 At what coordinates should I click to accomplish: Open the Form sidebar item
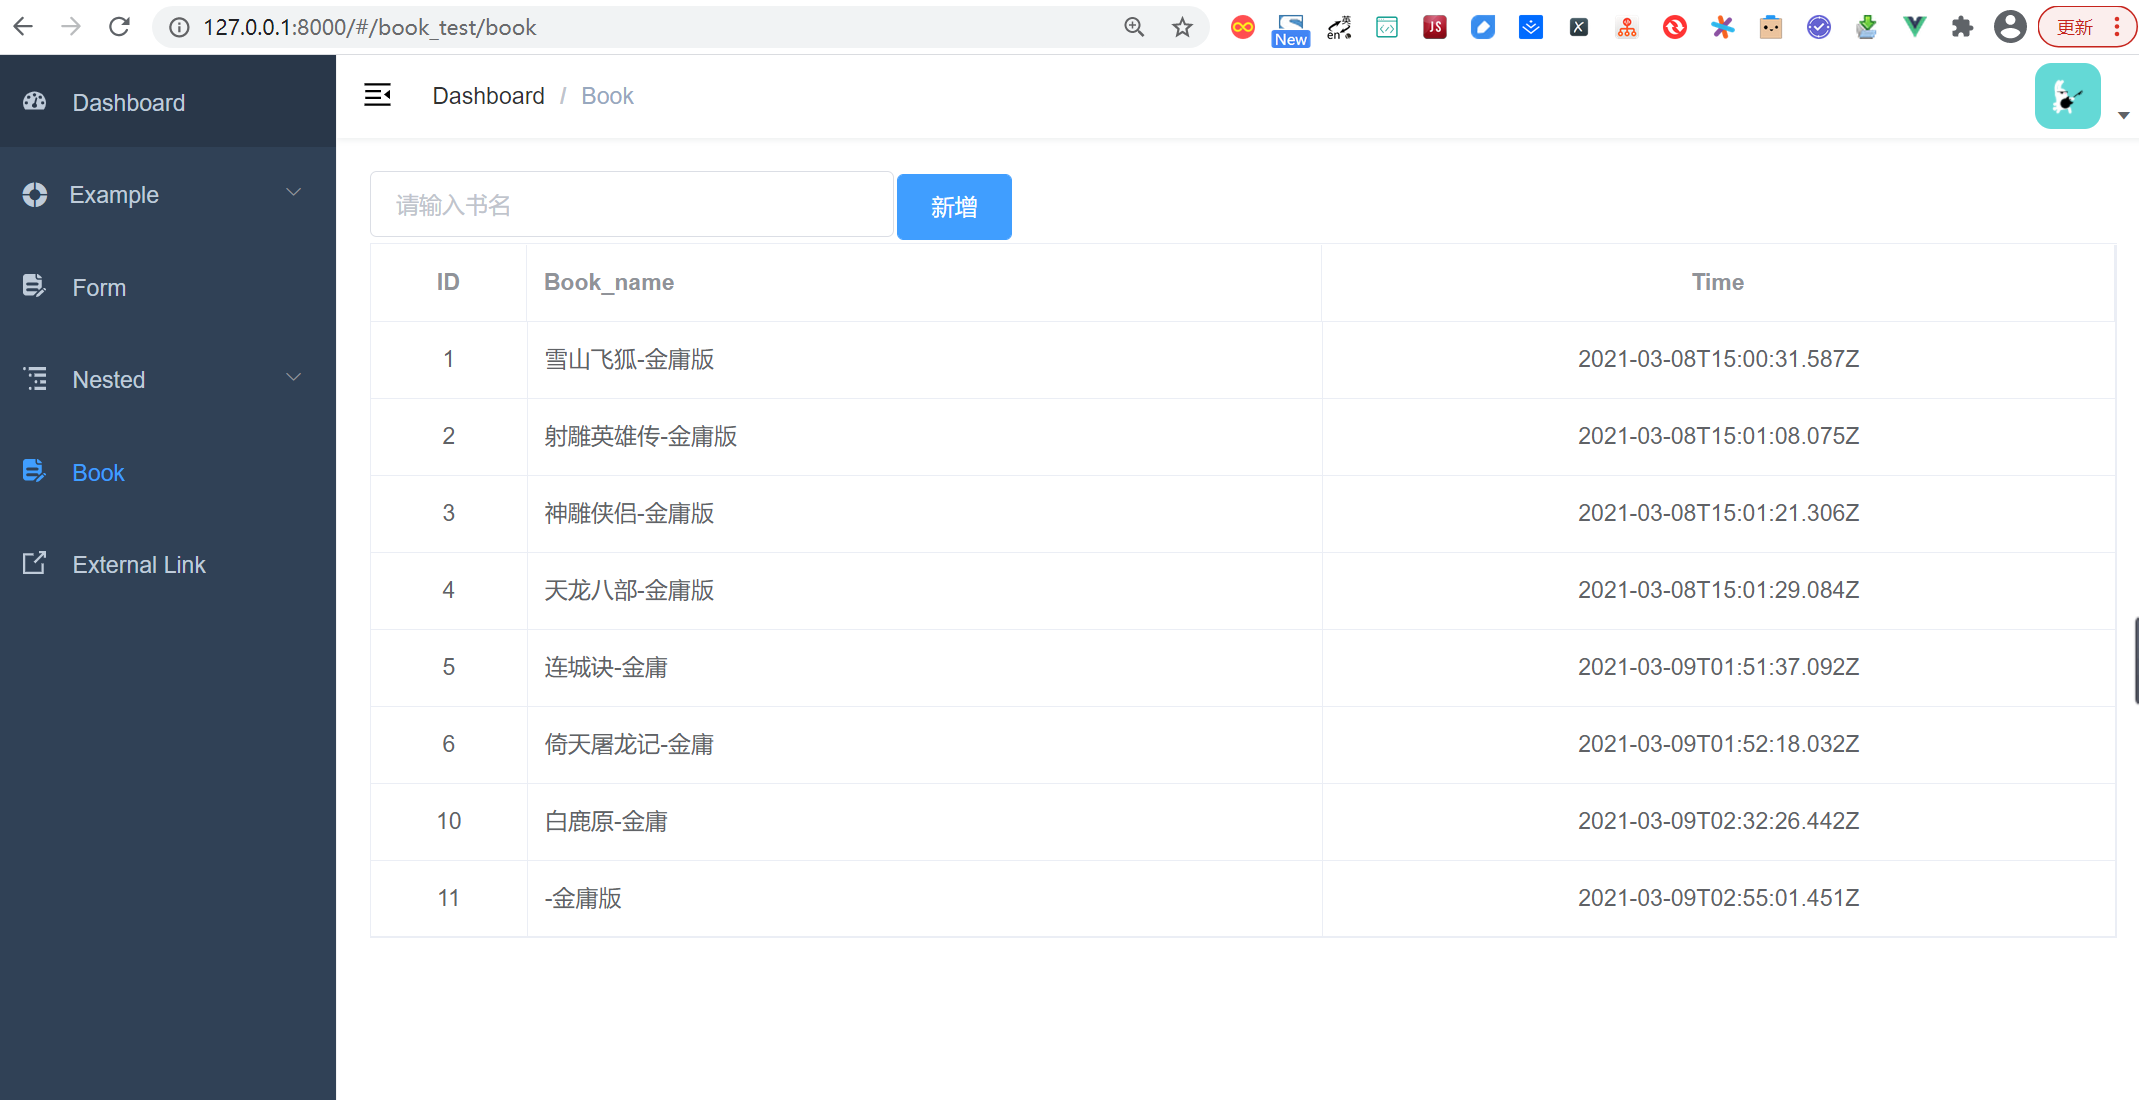coord(168,287)
